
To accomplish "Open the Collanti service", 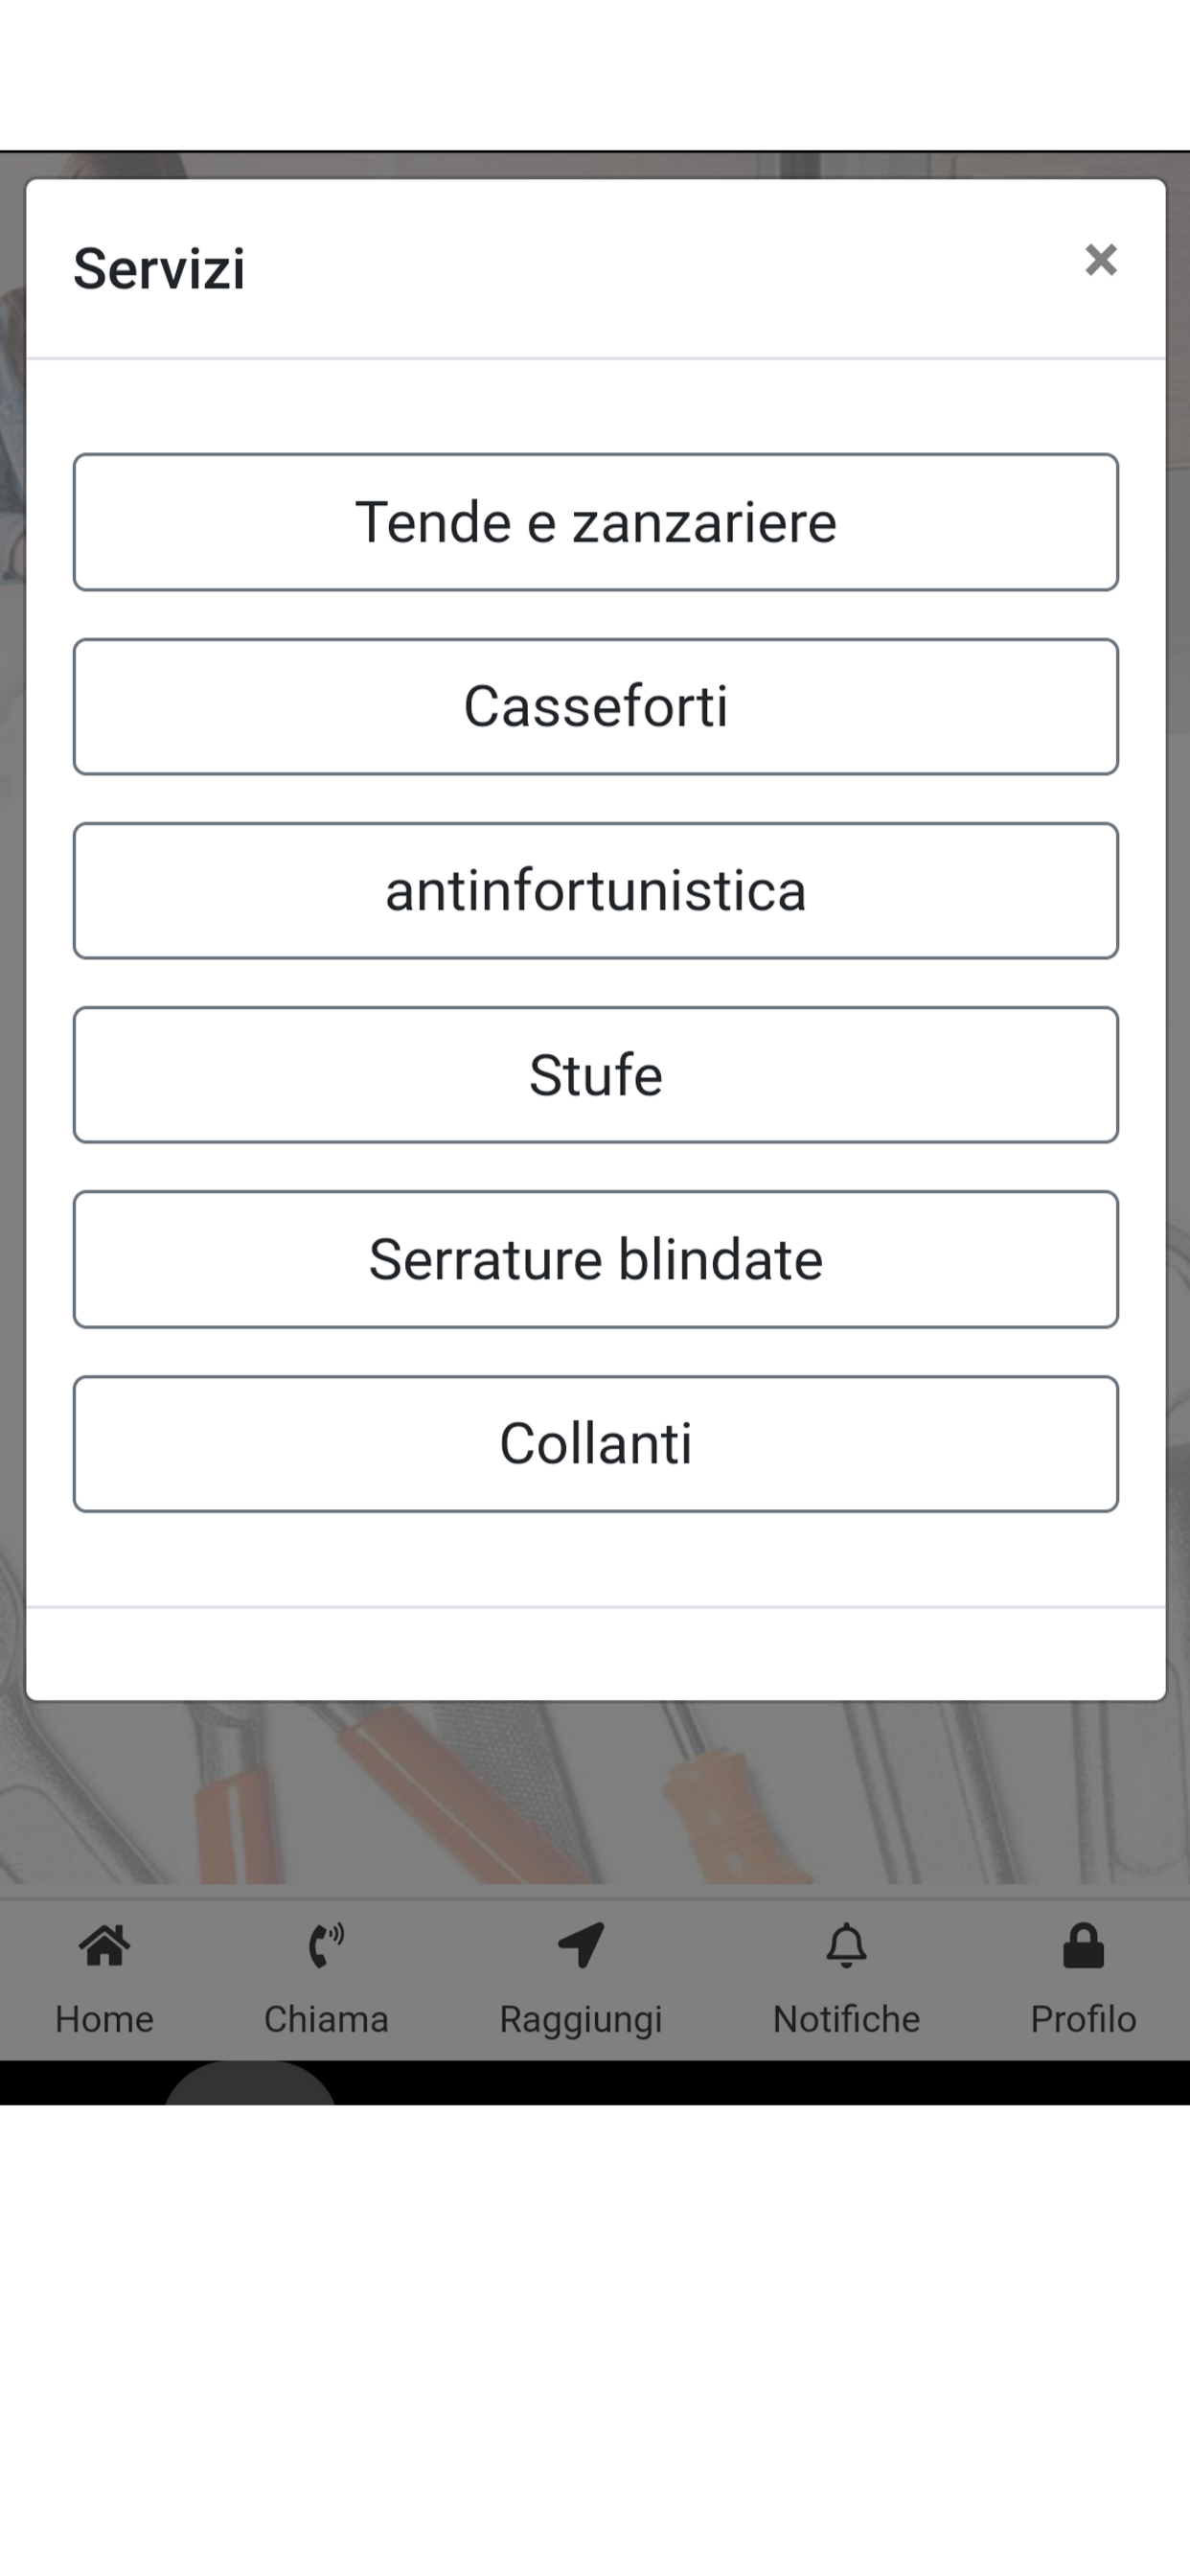I will click(x=596, y=1443).
